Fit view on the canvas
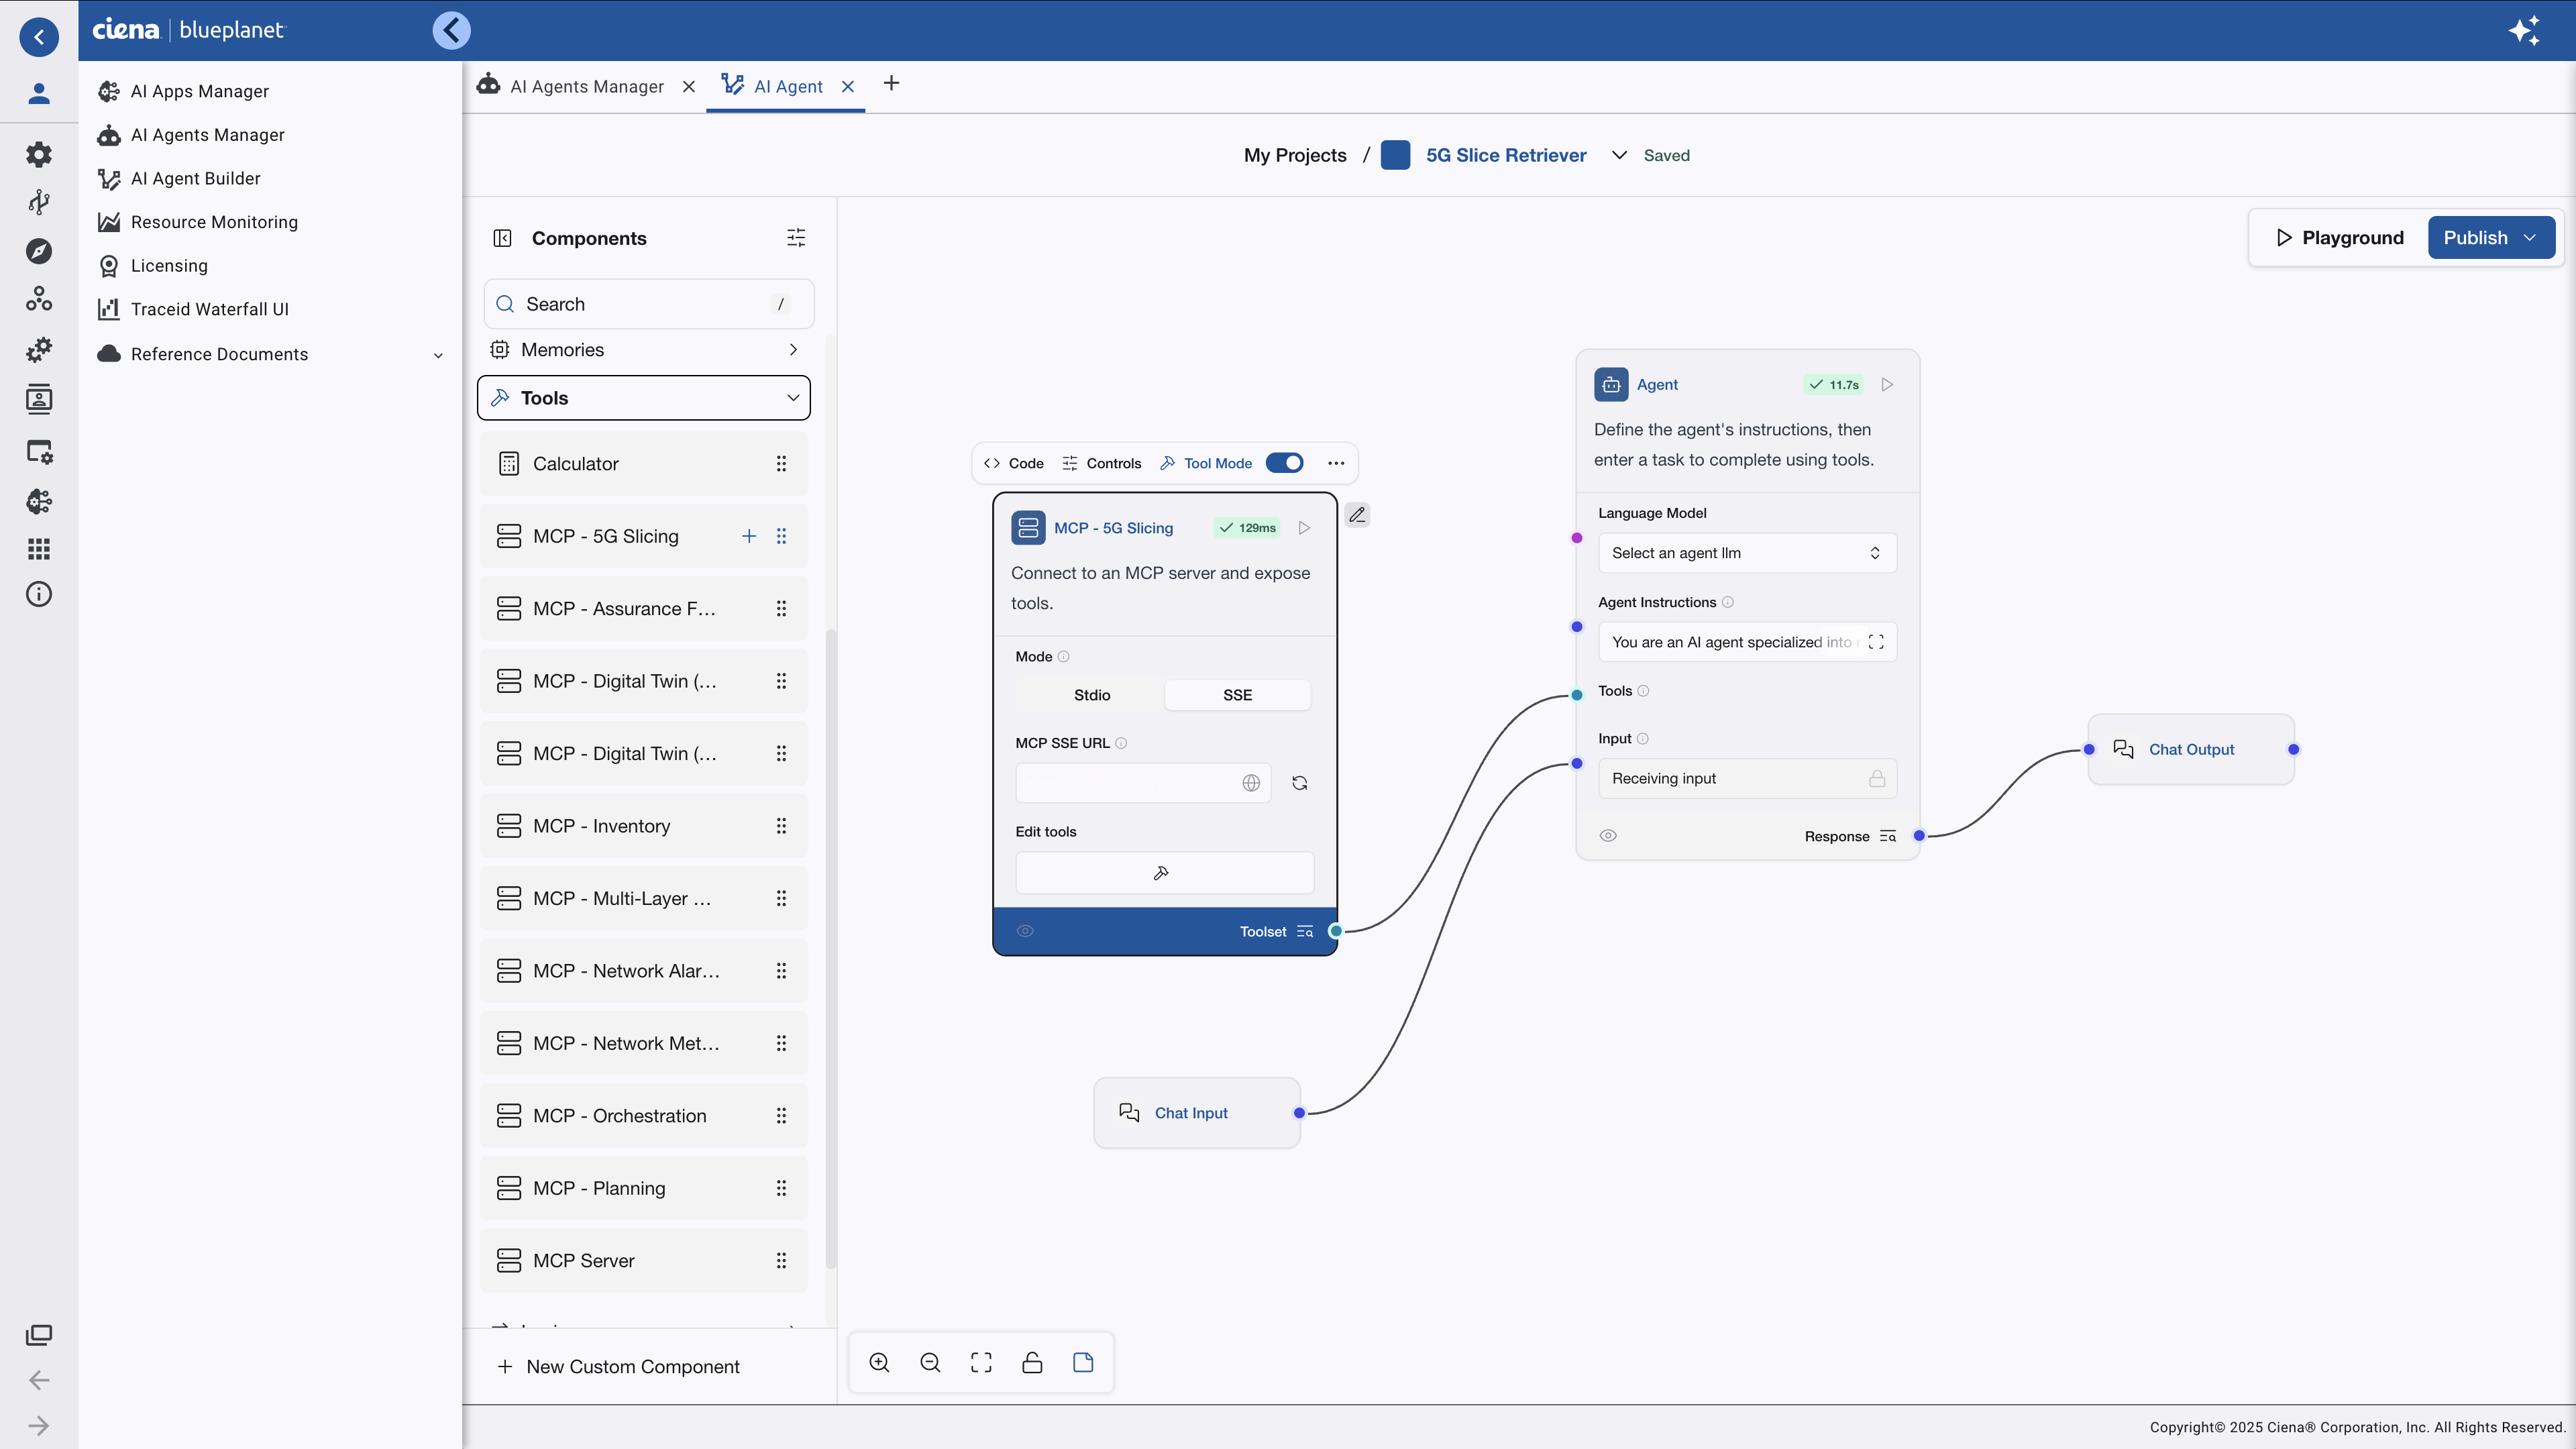The height and width of the screenshot is (1449, 2576). pos(982,1363)
